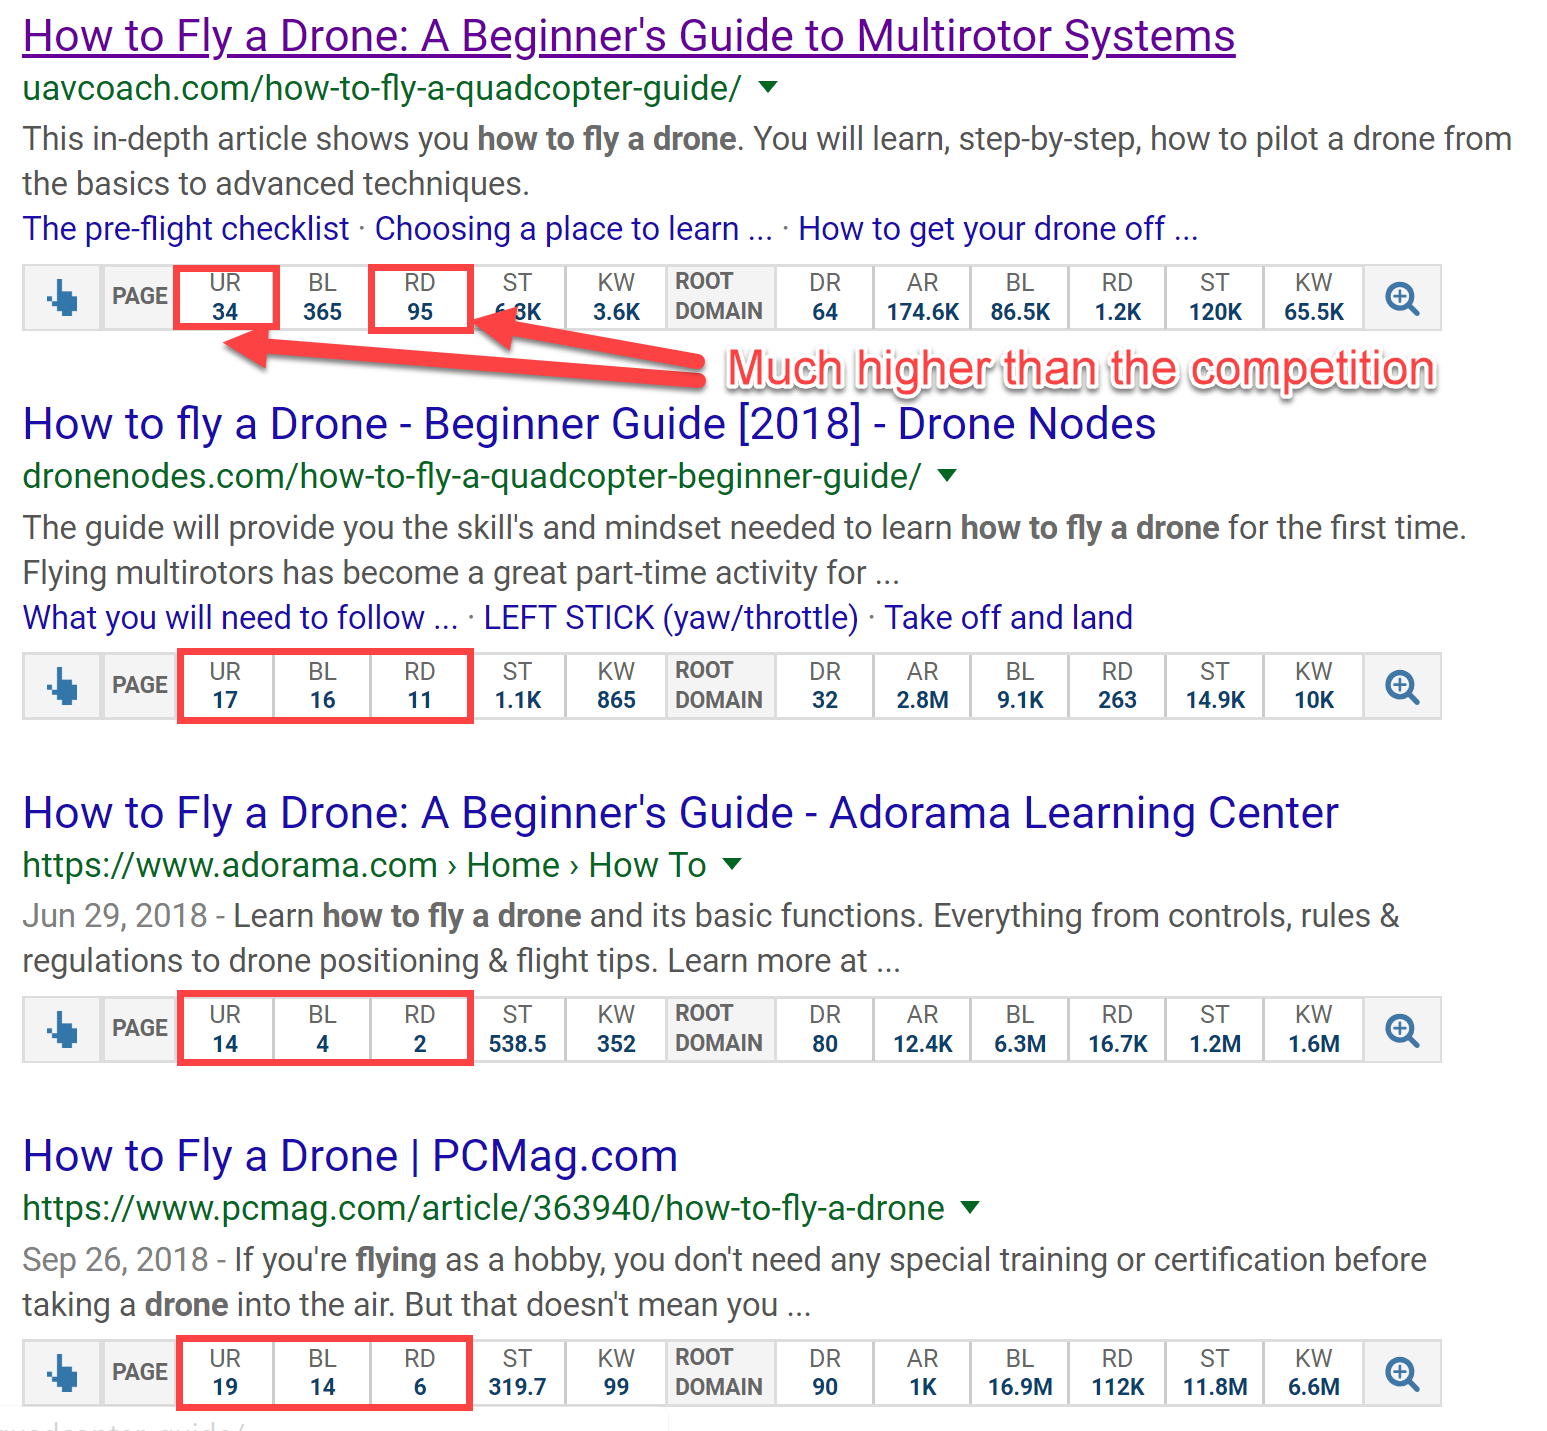
Task: Click the LEFT STICK (yaw/throttle) sitelink
Action: tap(671, 617)
